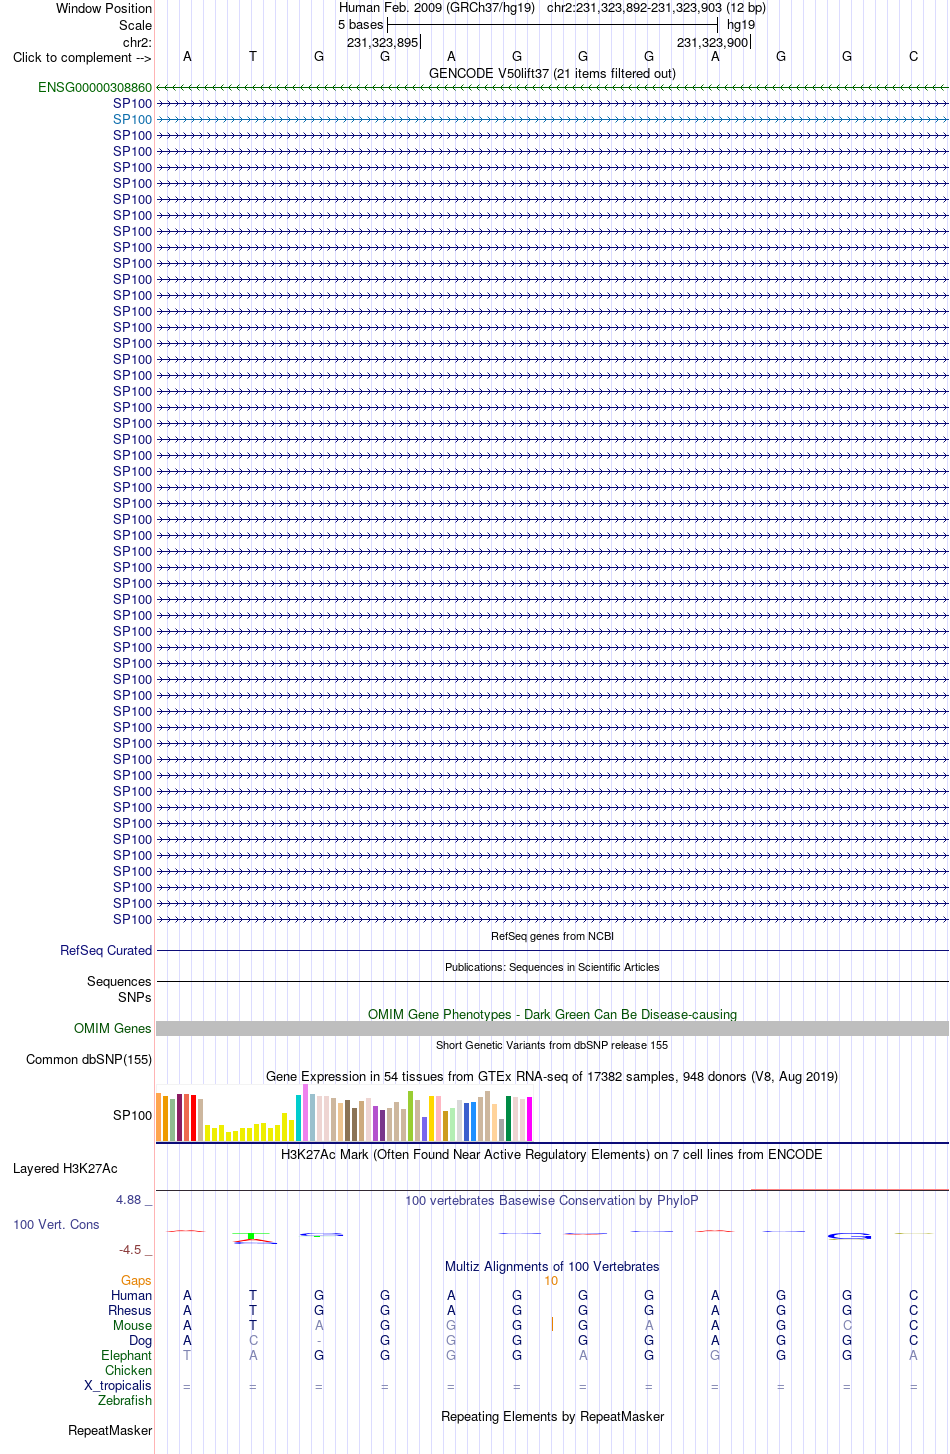Viewport: 950px width, 1454px height.
Task: Click the hg19 label beside scale bar
Action: coord(741,25)
